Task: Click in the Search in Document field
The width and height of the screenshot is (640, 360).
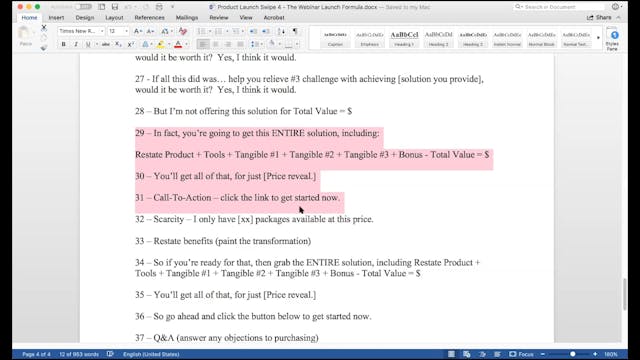Action: [559, 7]
